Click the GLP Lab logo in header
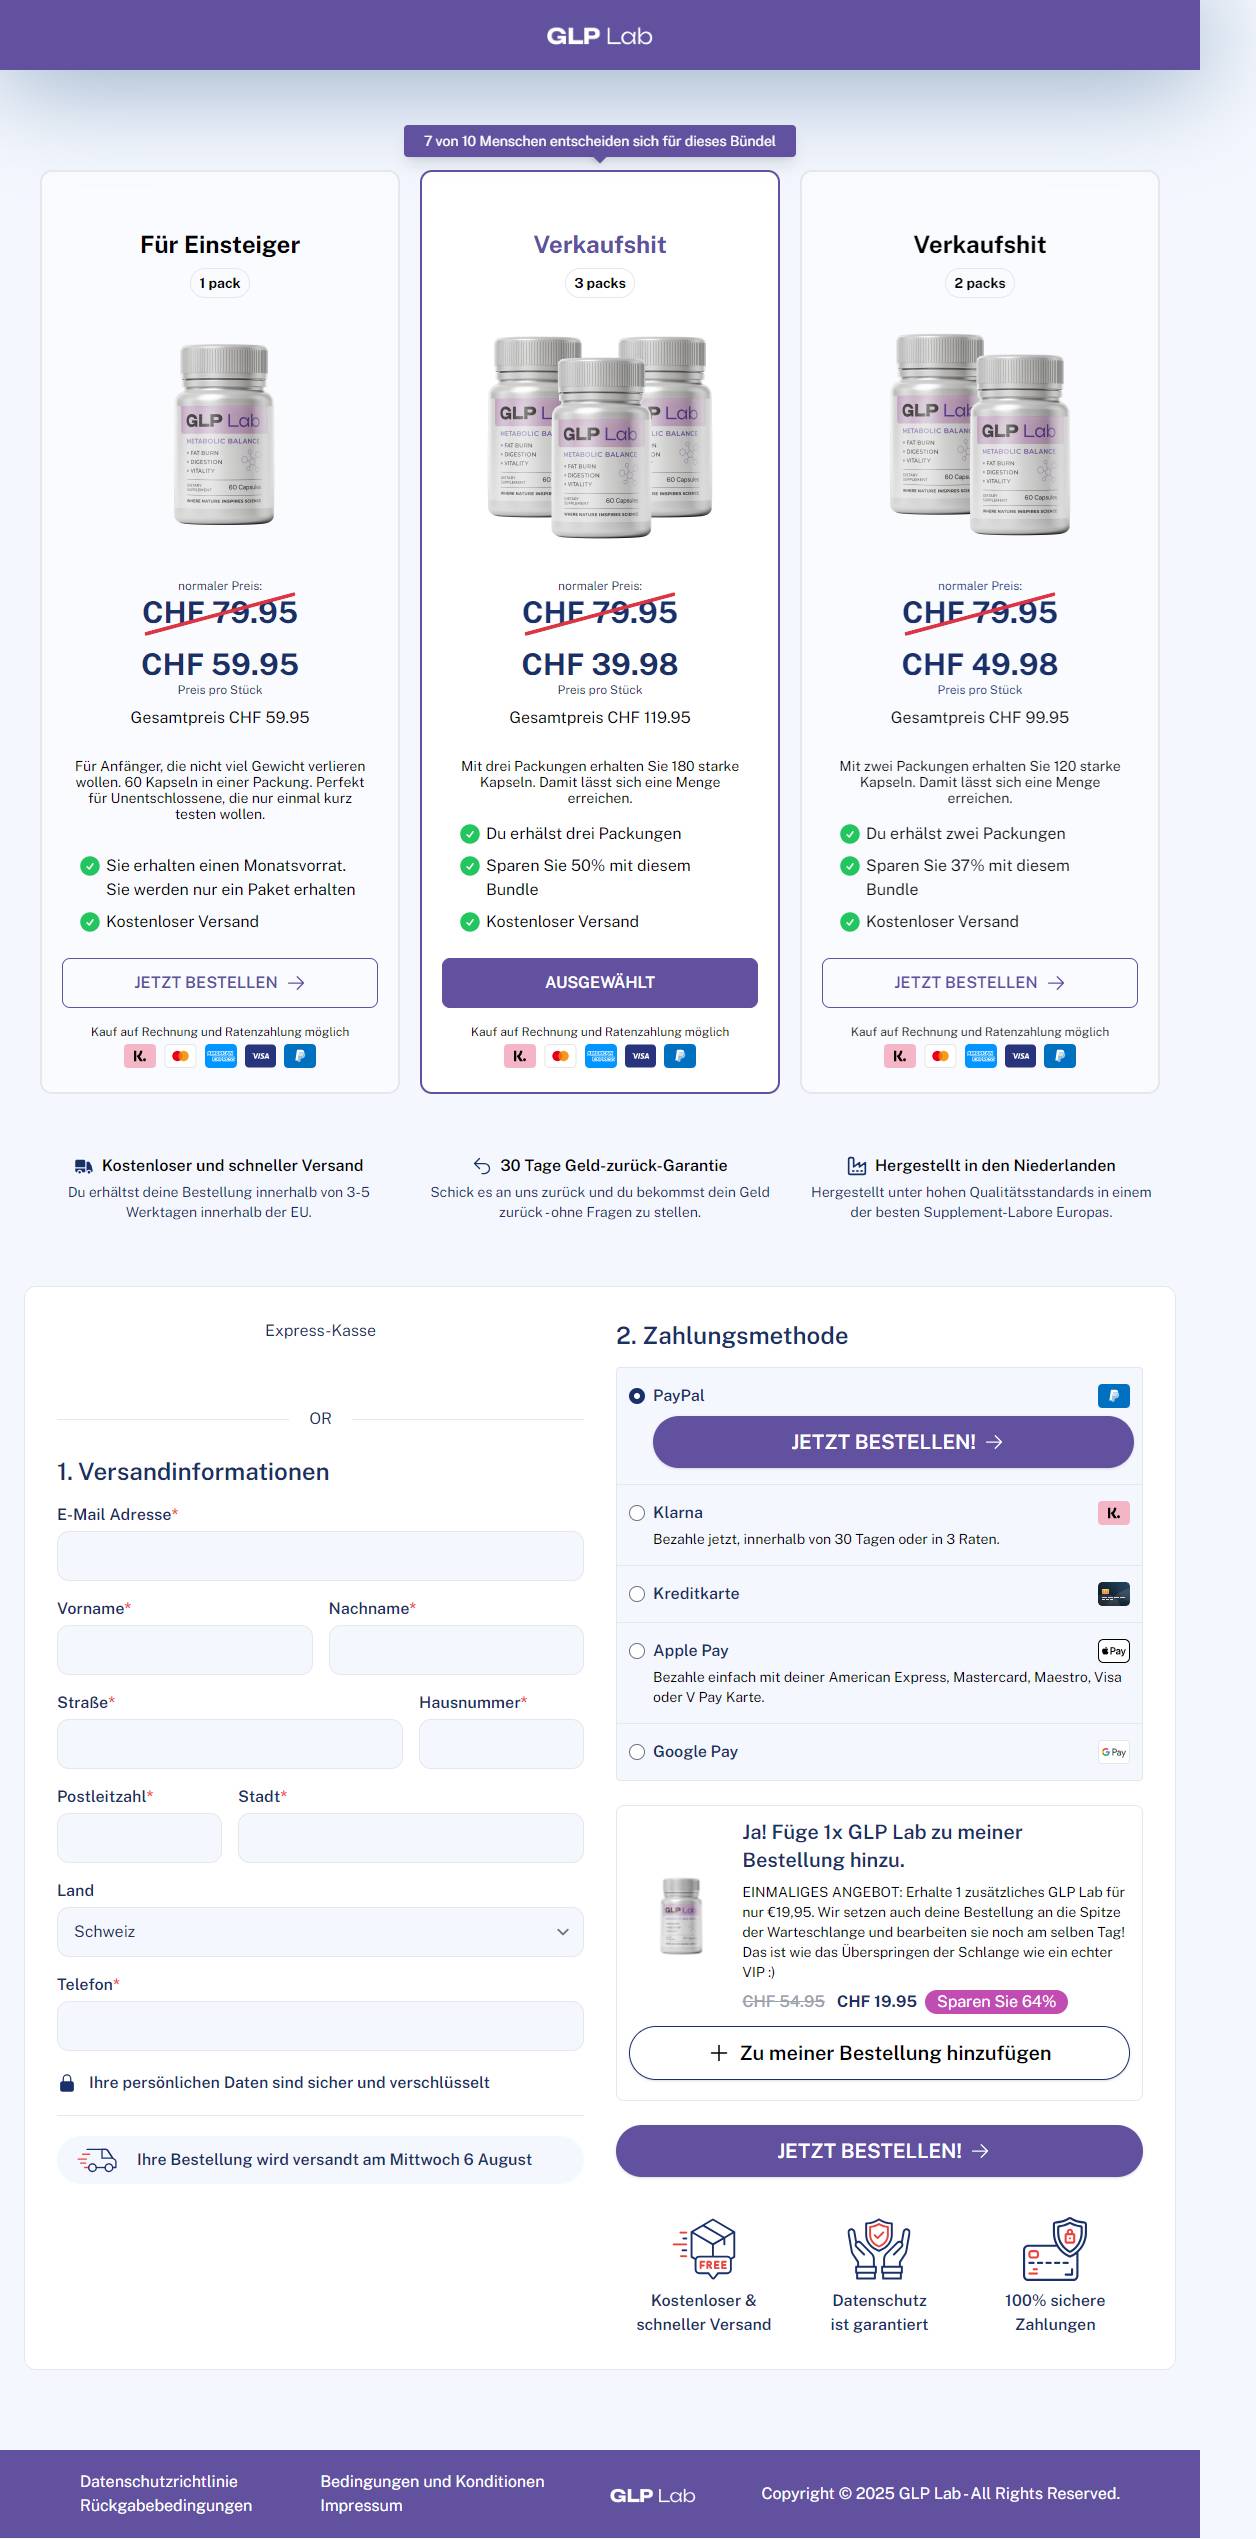Screen dimensions: 1256x2539 point(599,36)
